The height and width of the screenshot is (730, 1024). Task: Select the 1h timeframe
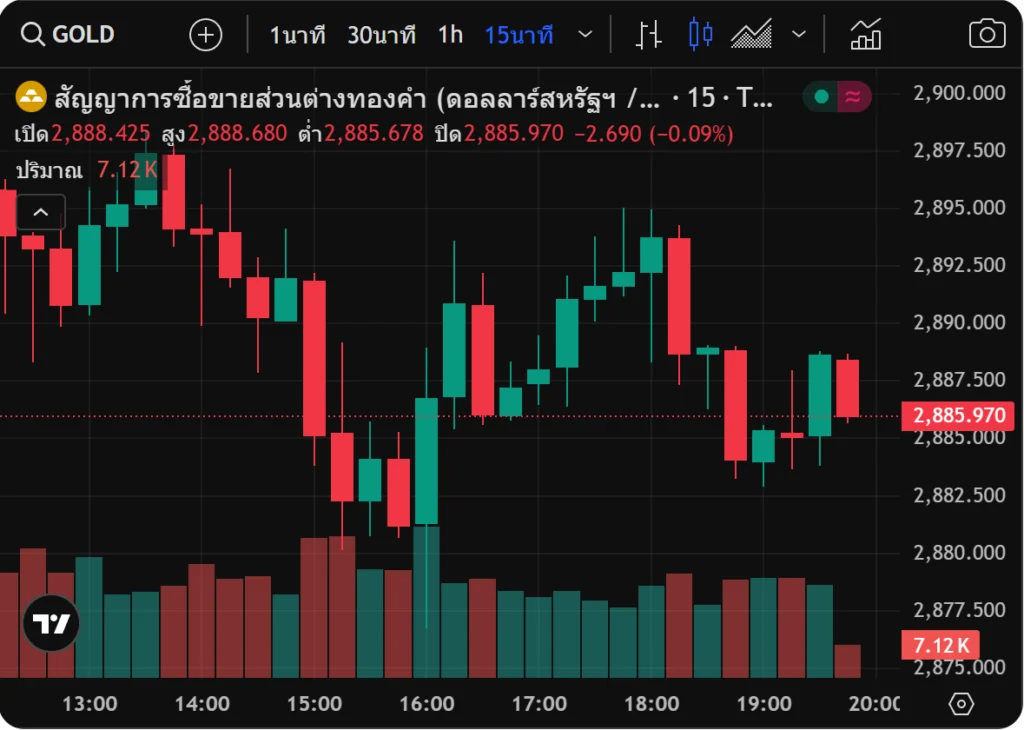(450, 35)
